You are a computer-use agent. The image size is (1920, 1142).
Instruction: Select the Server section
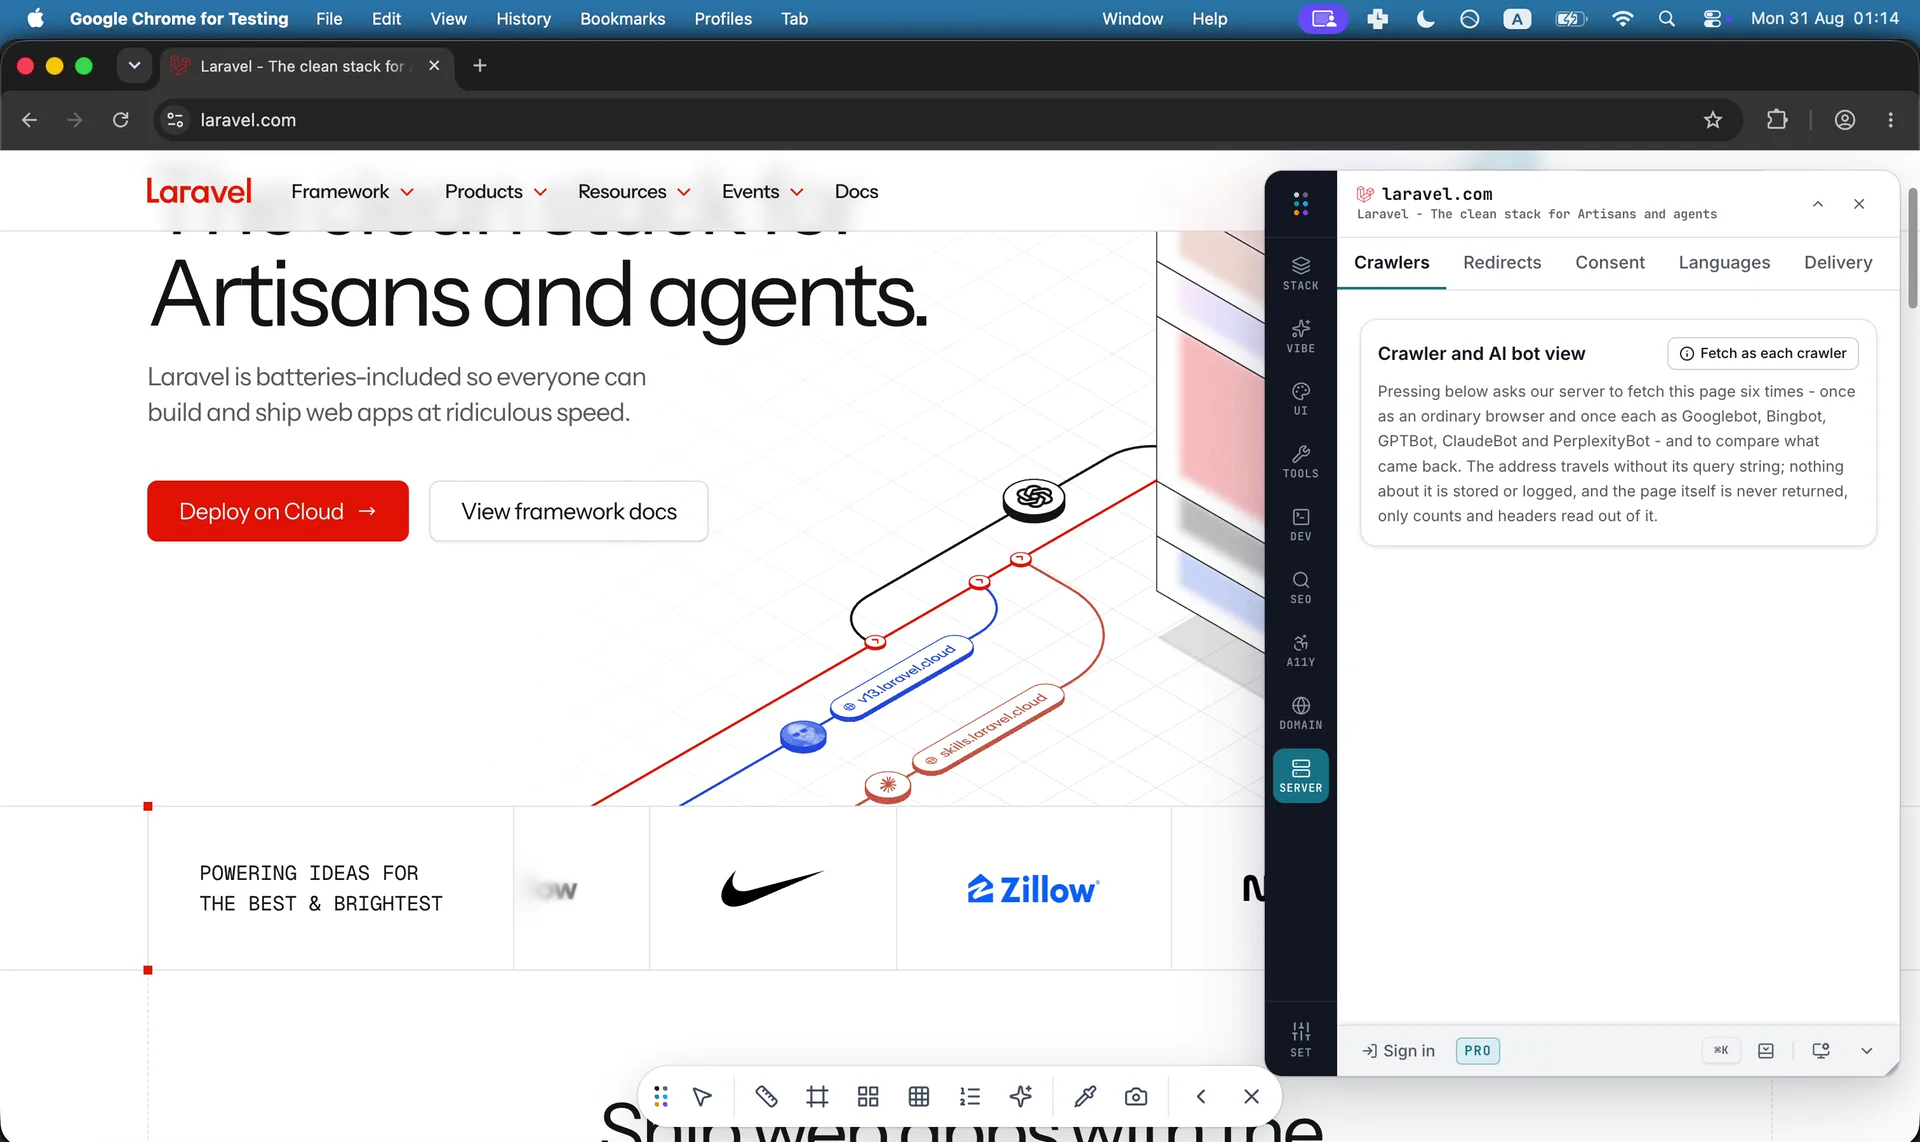[x=1300, y=776]
